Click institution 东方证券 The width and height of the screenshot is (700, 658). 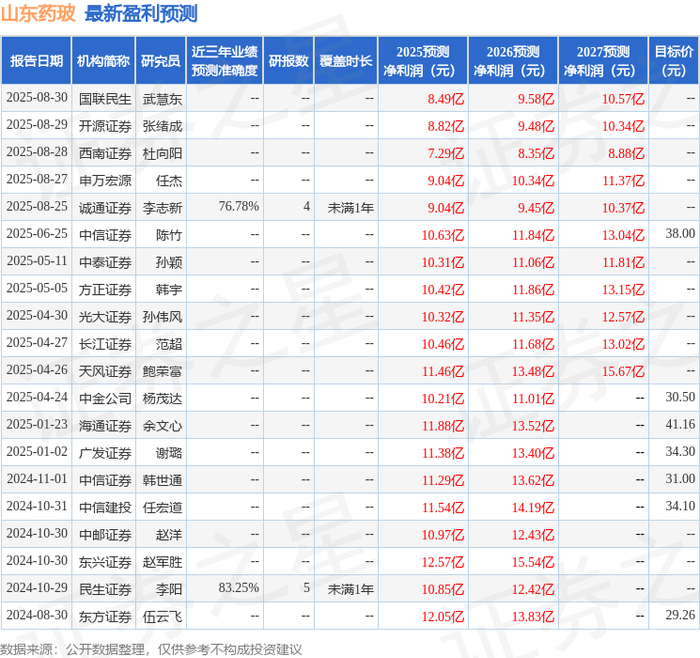coord(105,616)
